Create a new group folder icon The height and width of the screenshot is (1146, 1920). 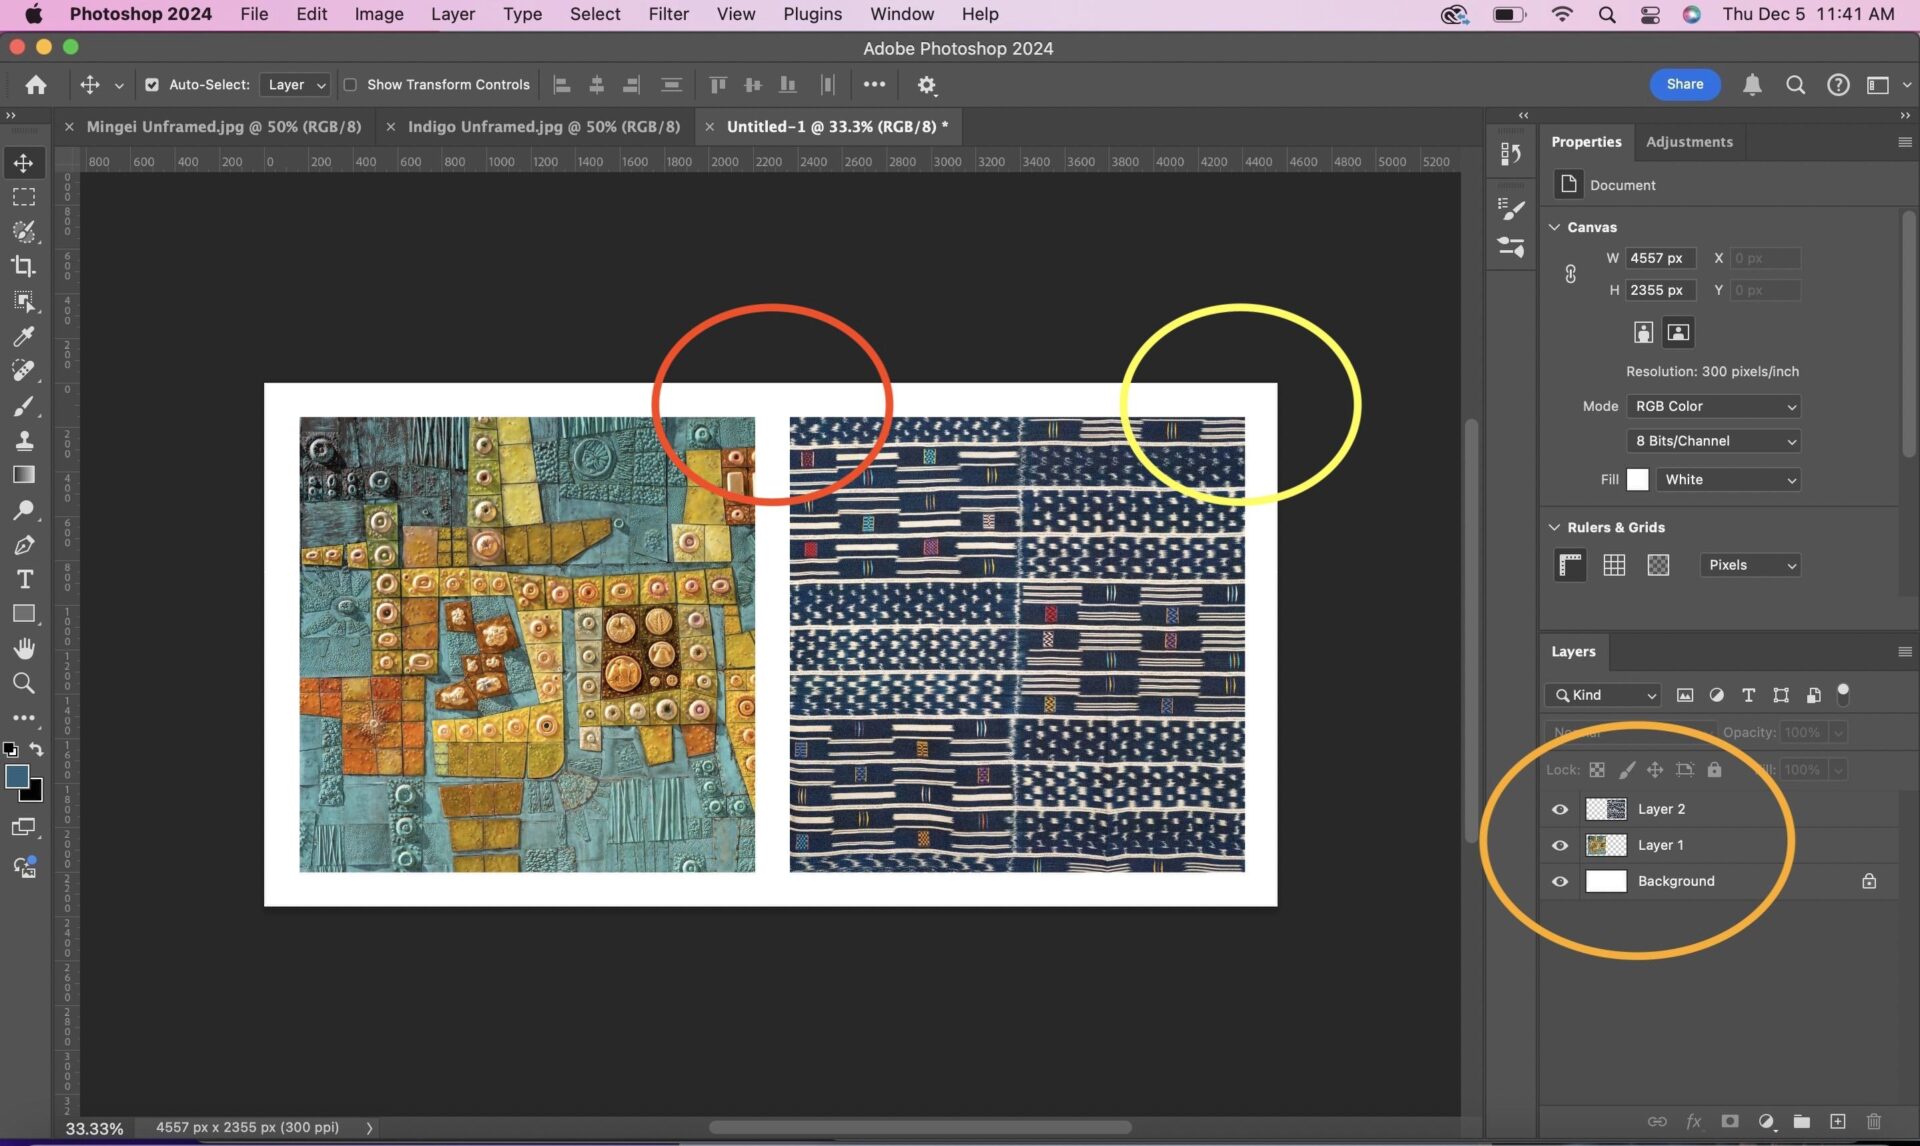[1802, 1122]
